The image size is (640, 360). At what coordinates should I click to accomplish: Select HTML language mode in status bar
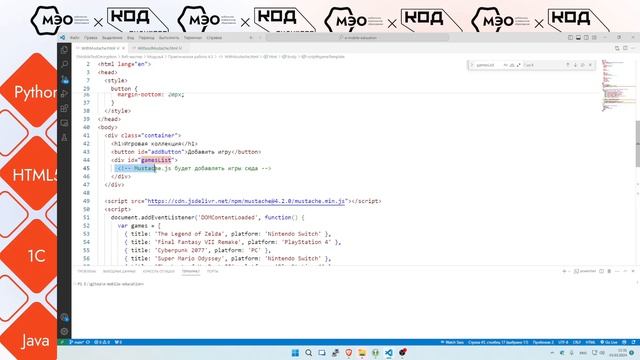click(x=590, y=342)
